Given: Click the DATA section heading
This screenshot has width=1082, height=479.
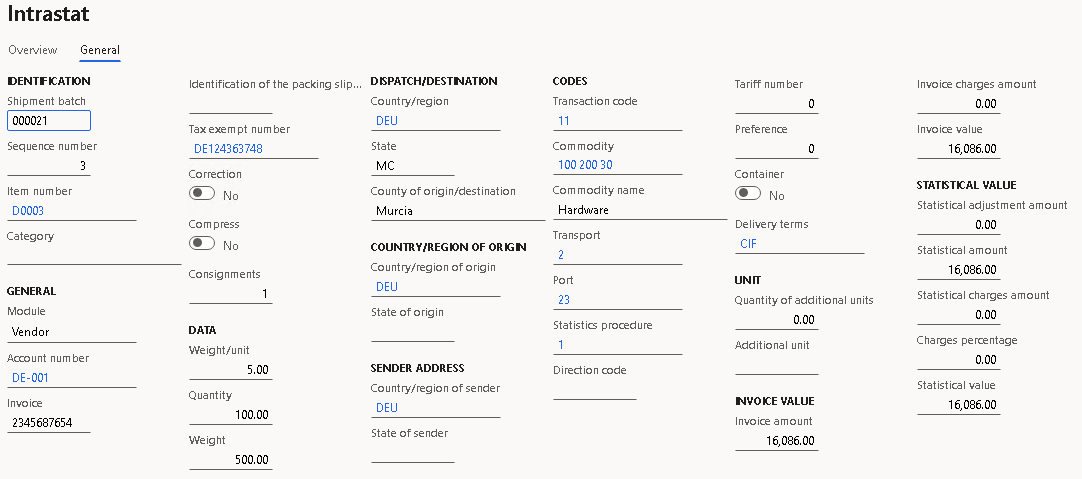Looking at the screenshot, I should [x=202, y=330].
